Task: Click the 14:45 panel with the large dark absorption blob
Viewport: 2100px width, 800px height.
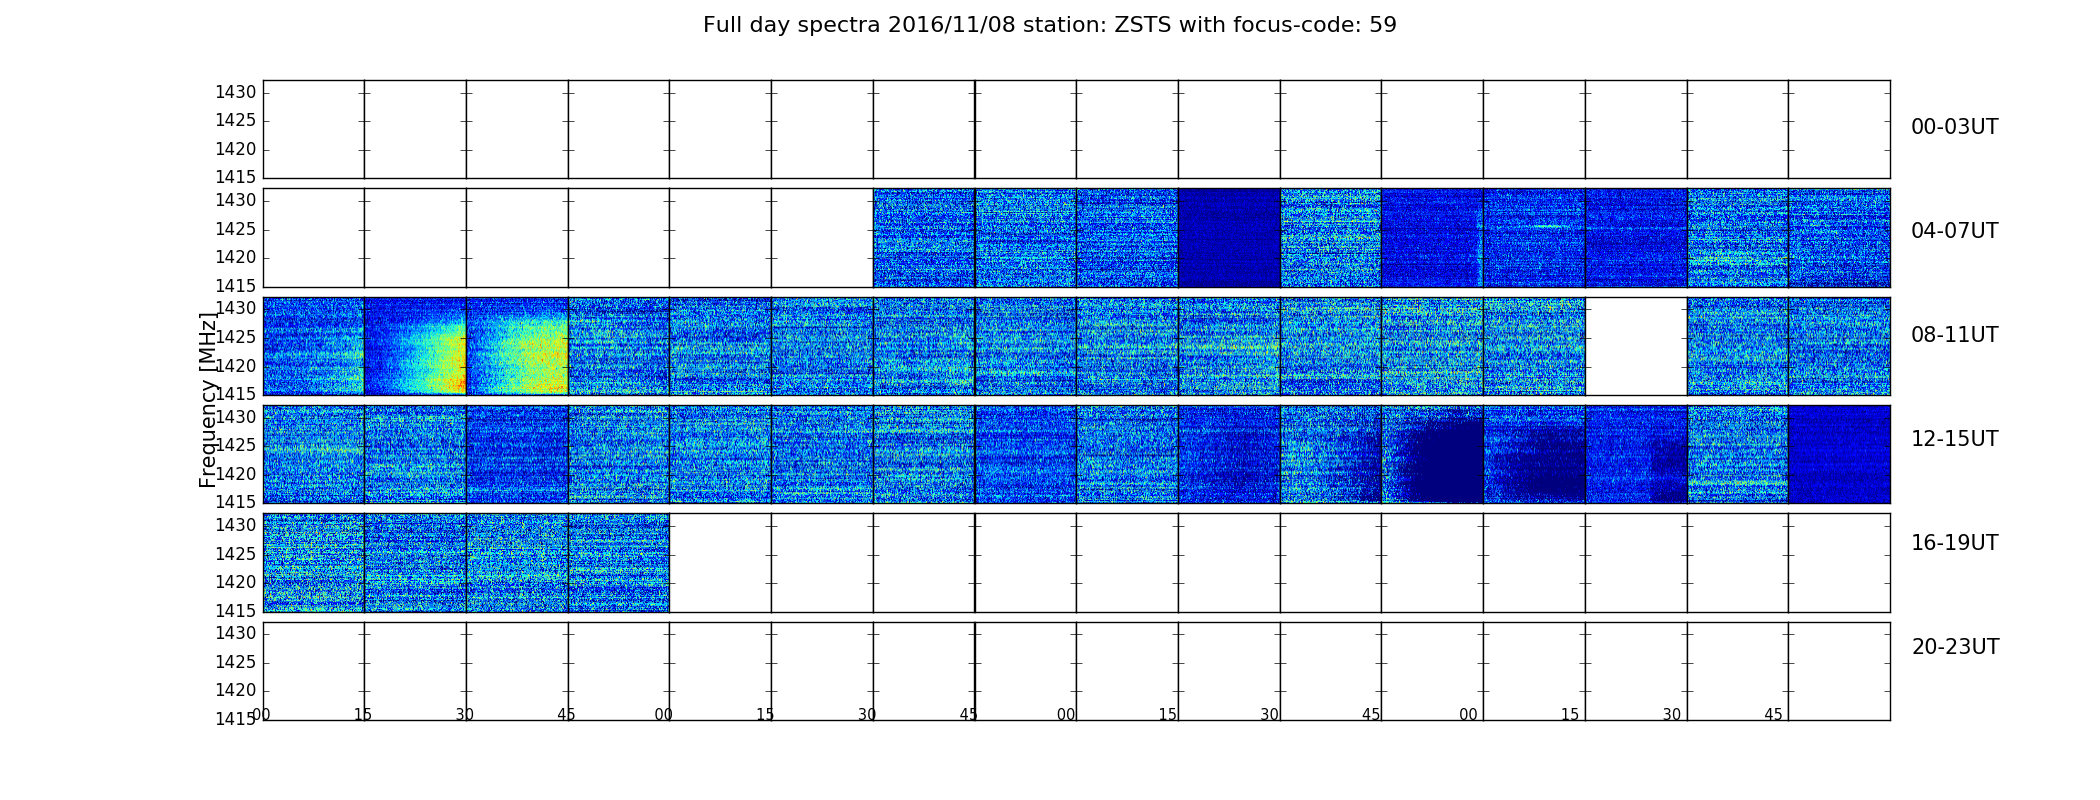Action: pyautogui.click(x=1432, y=454)
